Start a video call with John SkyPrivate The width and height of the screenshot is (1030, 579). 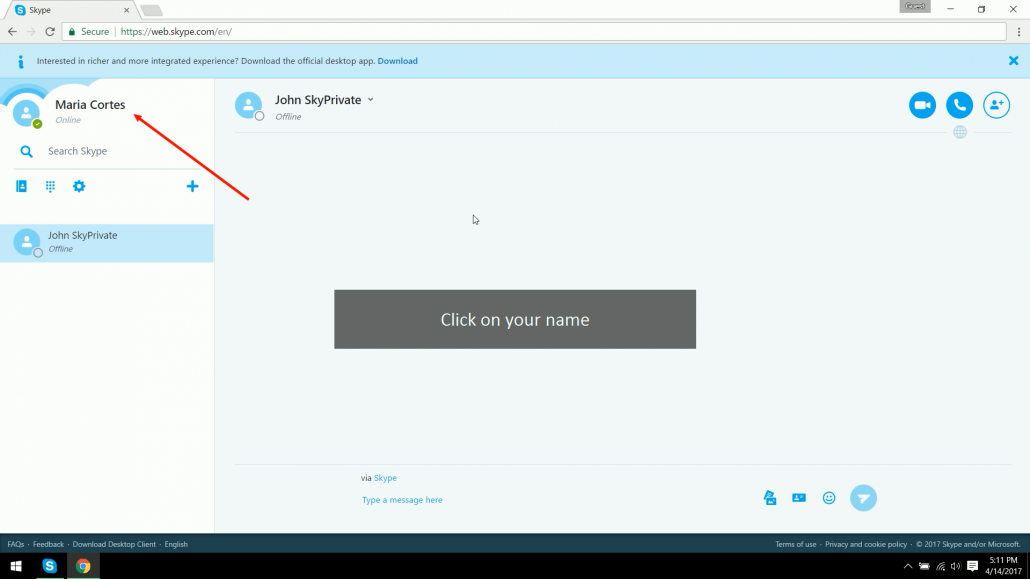pos(922,105)
